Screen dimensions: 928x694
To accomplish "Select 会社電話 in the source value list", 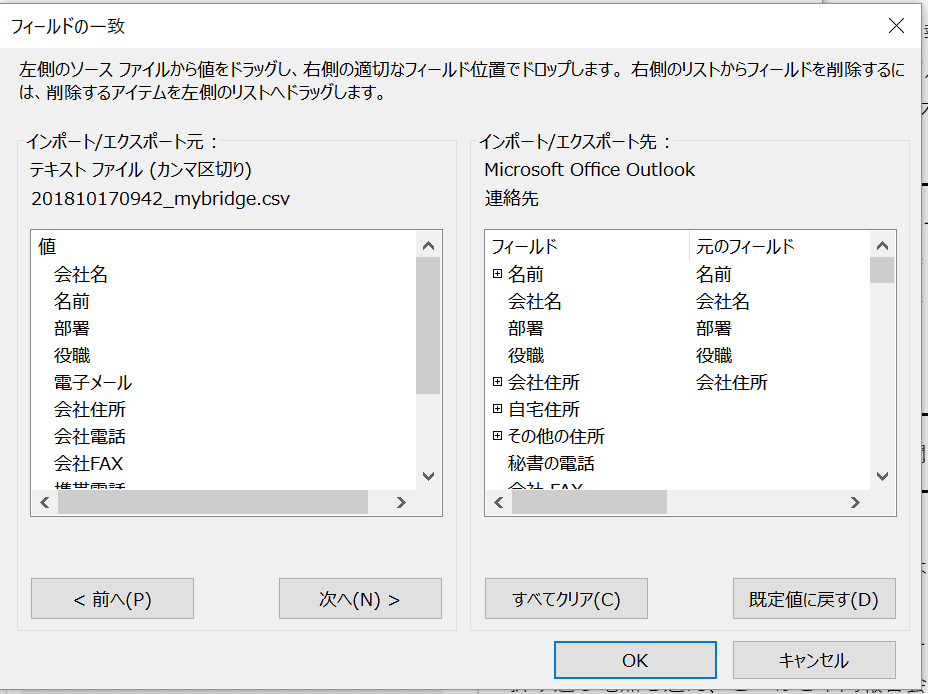I will tap(90, 436).
